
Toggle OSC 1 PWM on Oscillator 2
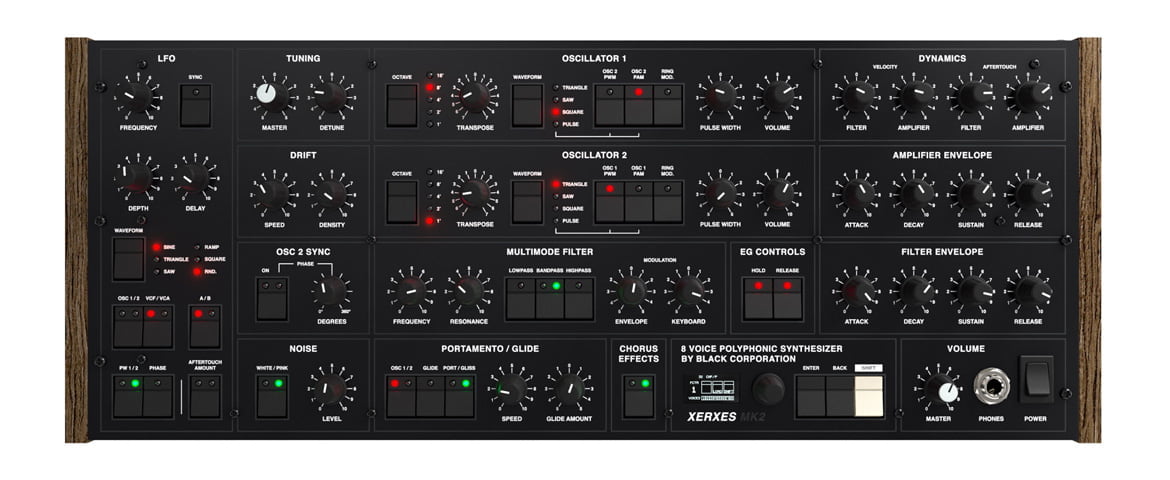[x=610, y=202]
